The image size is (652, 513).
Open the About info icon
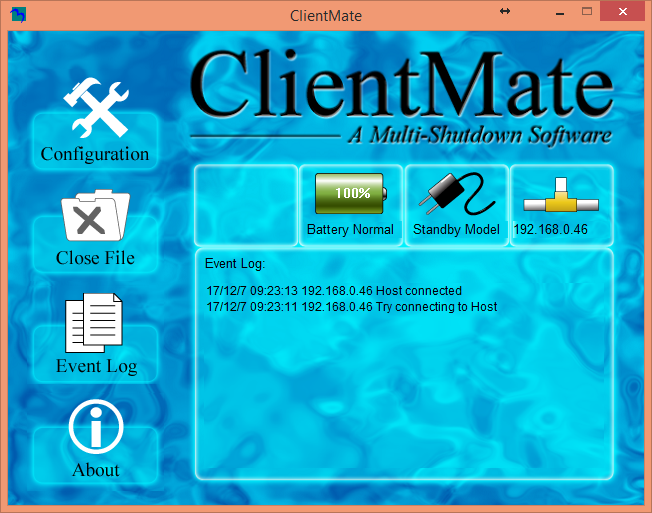coord(96,427)
